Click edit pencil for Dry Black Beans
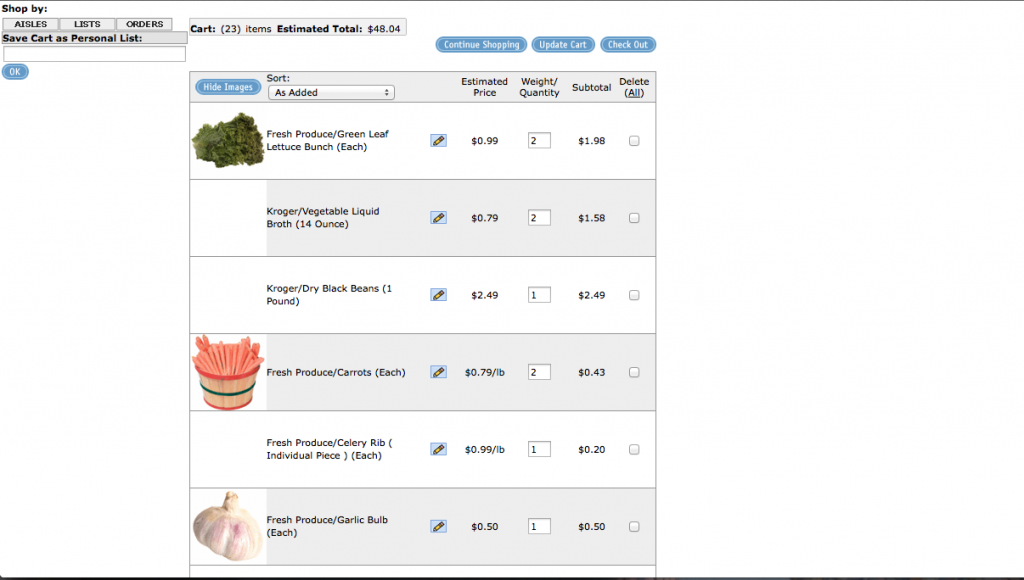The image size is (1024, 580). 438,295
